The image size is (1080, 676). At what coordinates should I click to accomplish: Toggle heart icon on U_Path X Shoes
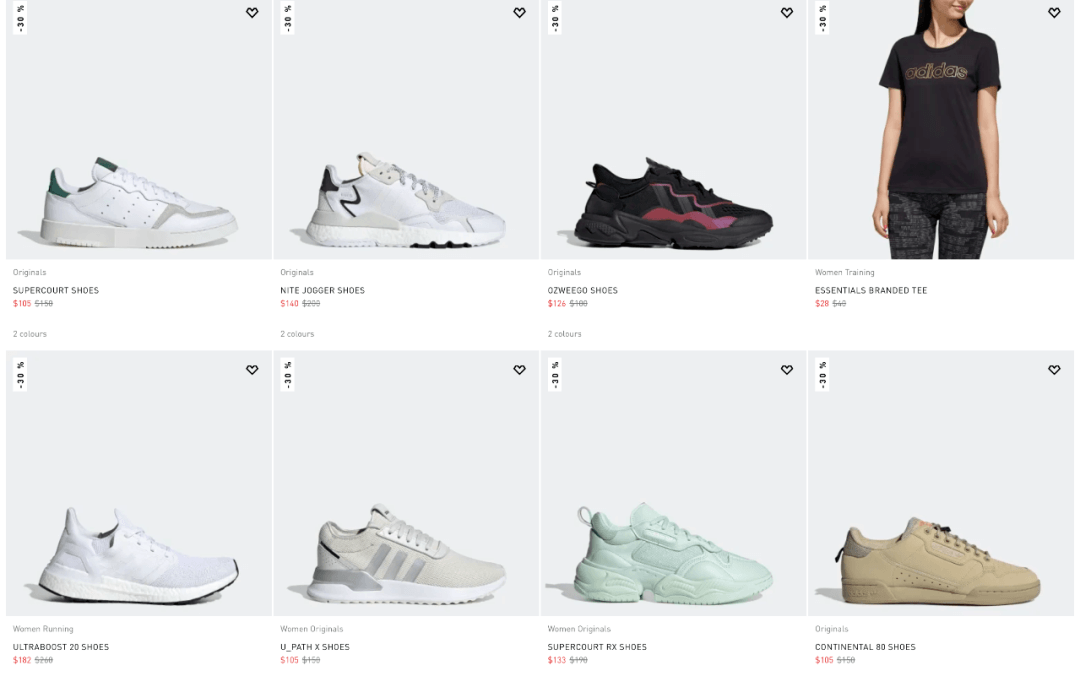click(519, 369)
